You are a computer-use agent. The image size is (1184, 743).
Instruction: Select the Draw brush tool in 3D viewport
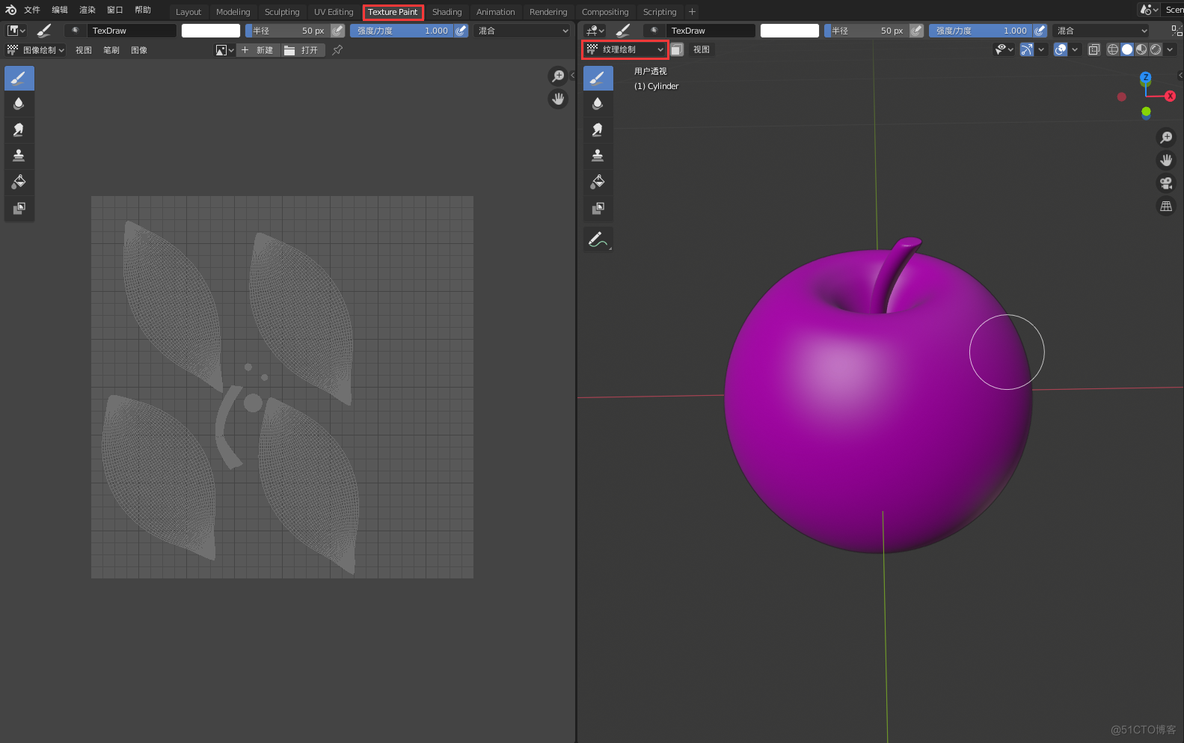coord(597,78)
